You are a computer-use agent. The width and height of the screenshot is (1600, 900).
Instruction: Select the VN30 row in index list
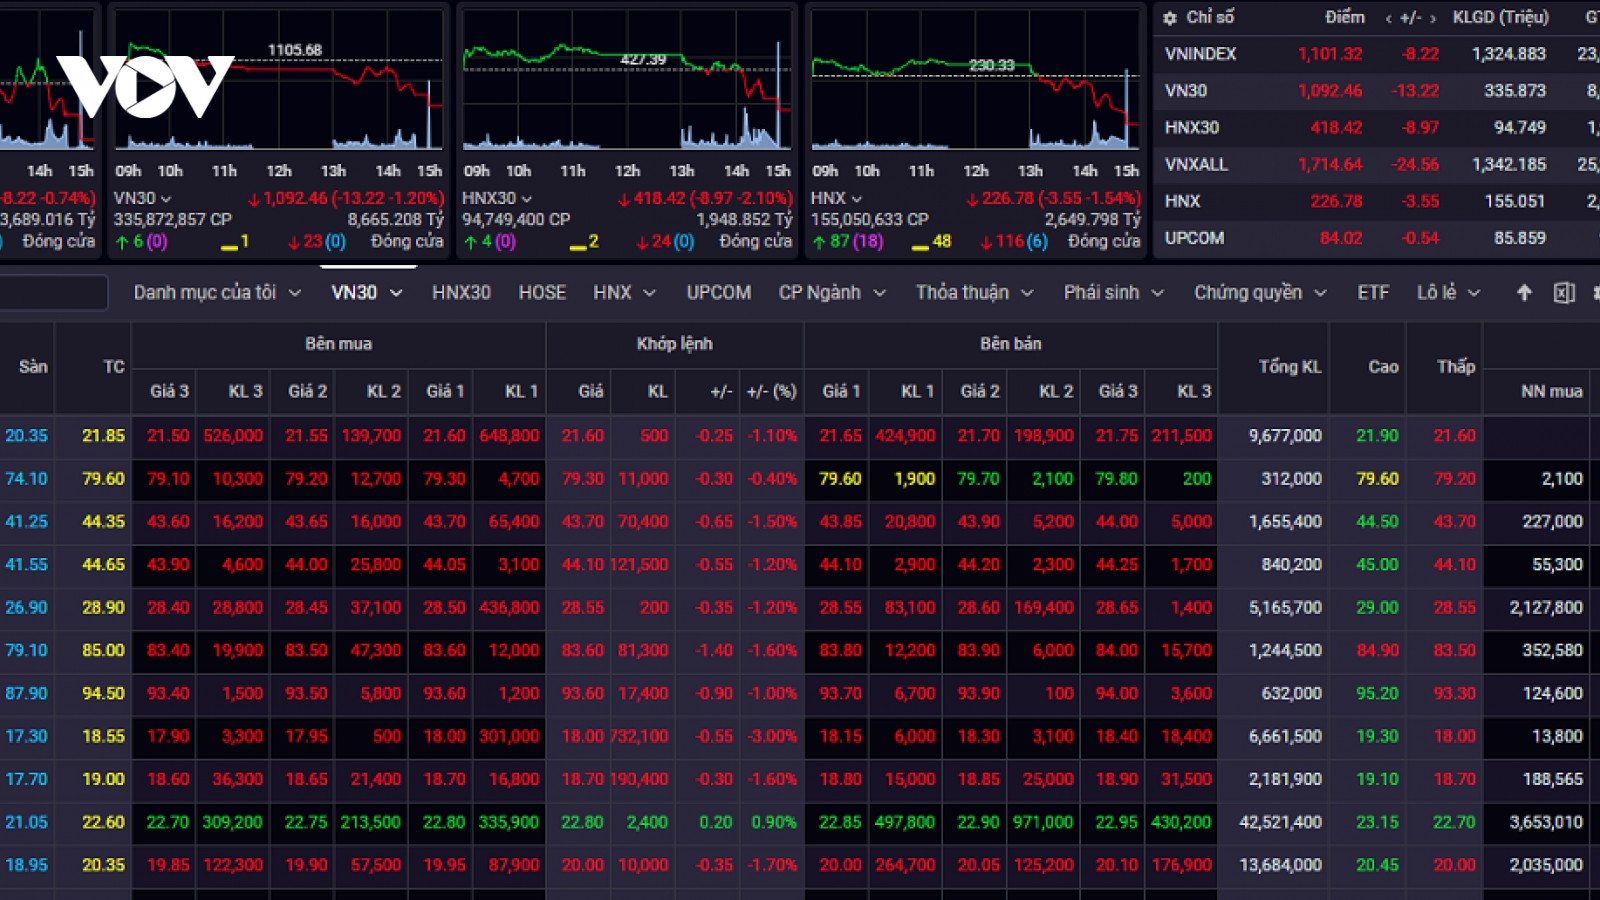click(x=1378, y=91)
